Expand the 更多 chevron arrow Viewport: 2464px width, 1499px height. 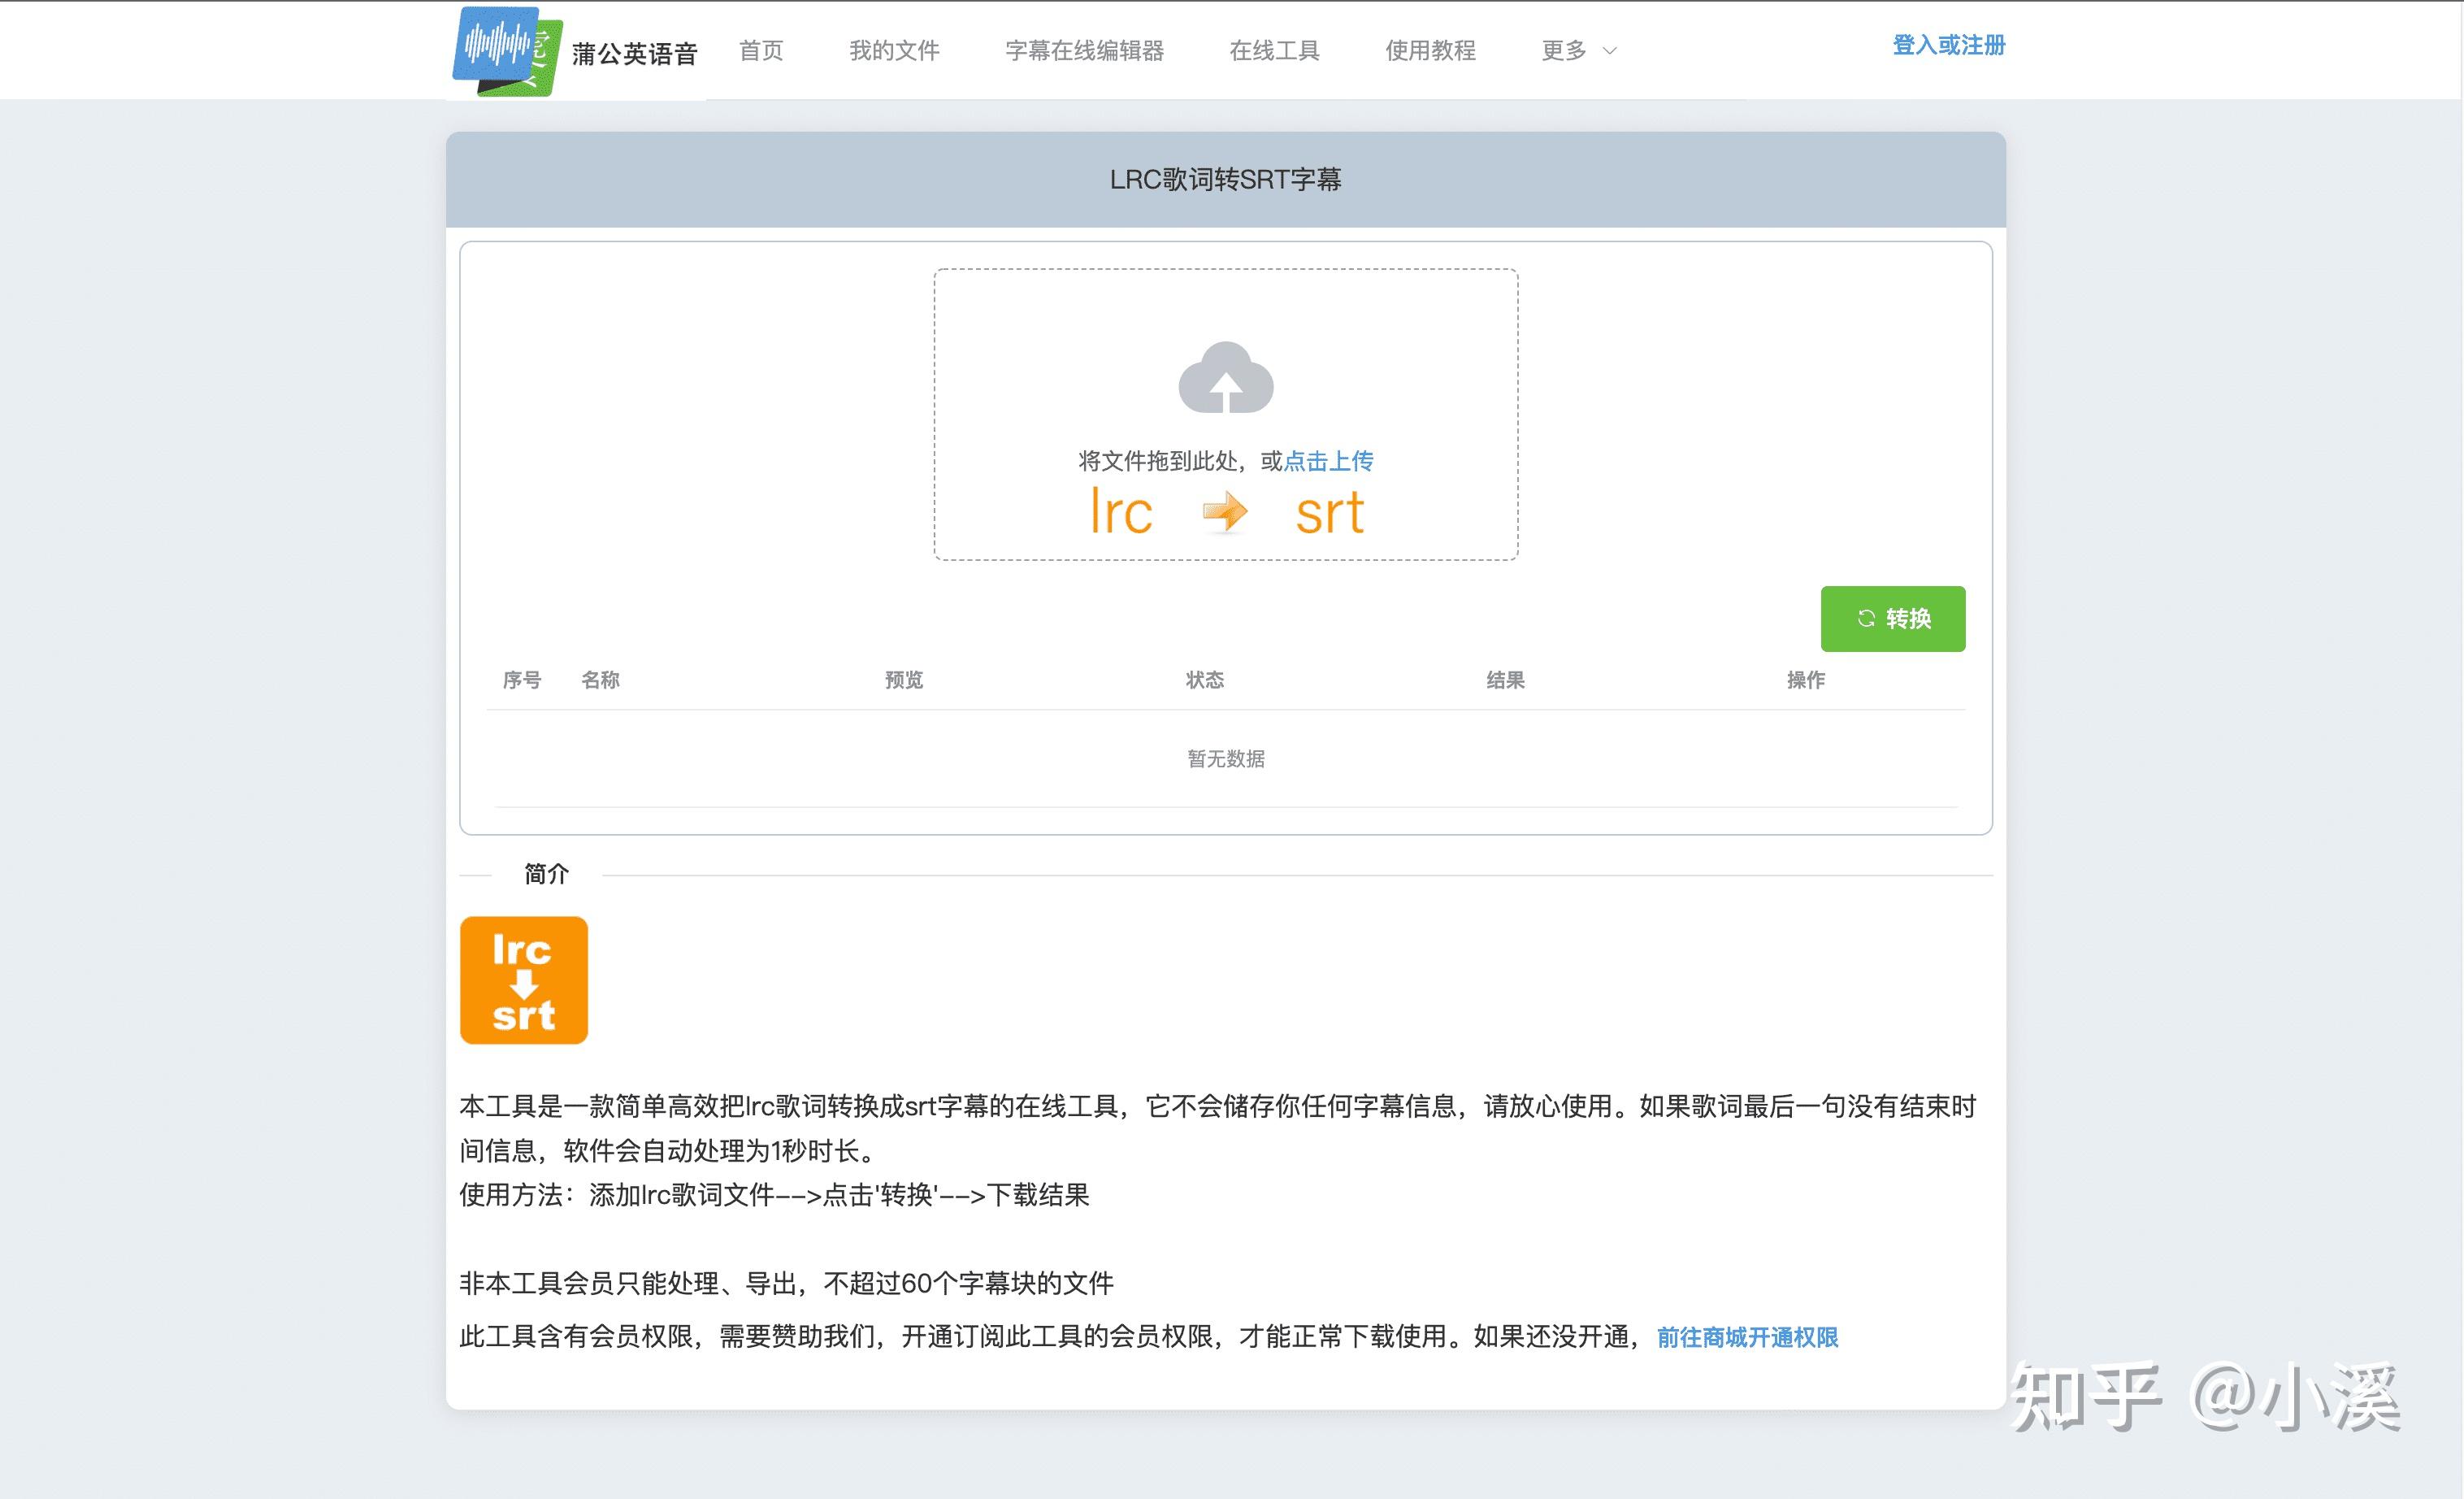pyautogui.click(x=1609, y=52)
